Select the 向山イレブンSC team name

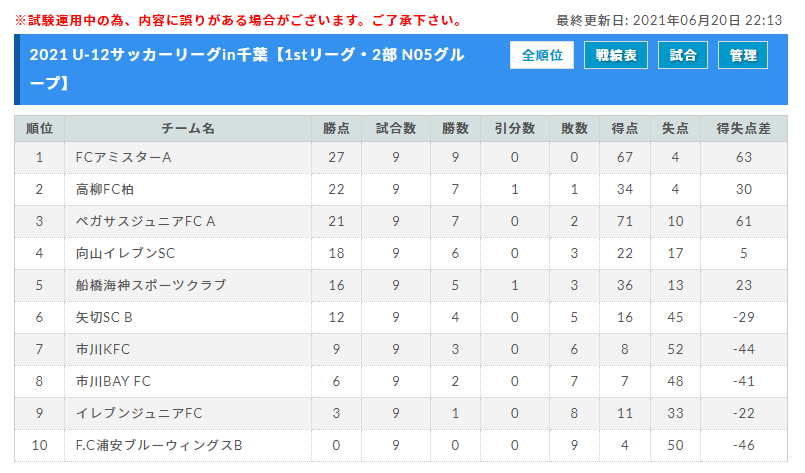[125, 253]
